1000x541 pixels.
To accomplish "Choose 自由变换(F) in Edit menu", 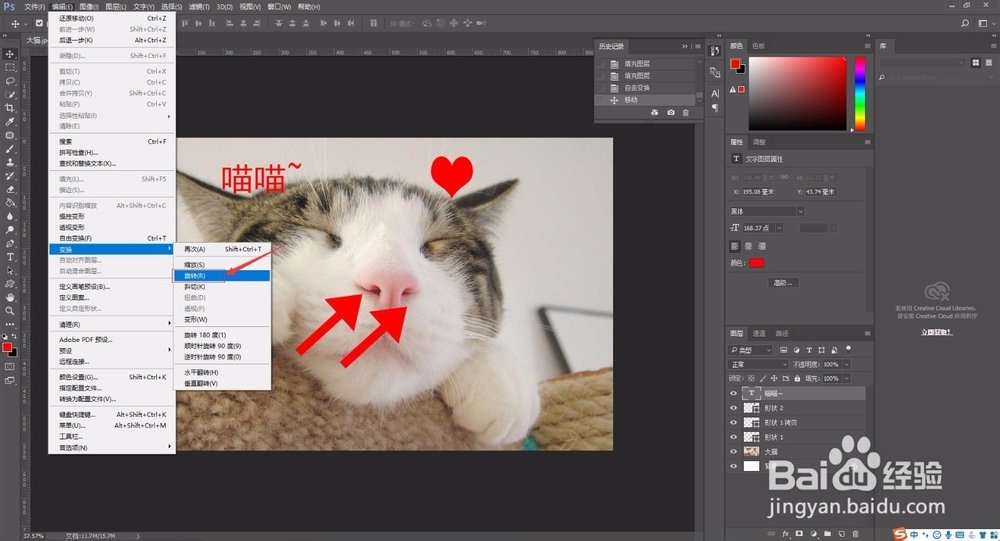I will click(112, 238).
